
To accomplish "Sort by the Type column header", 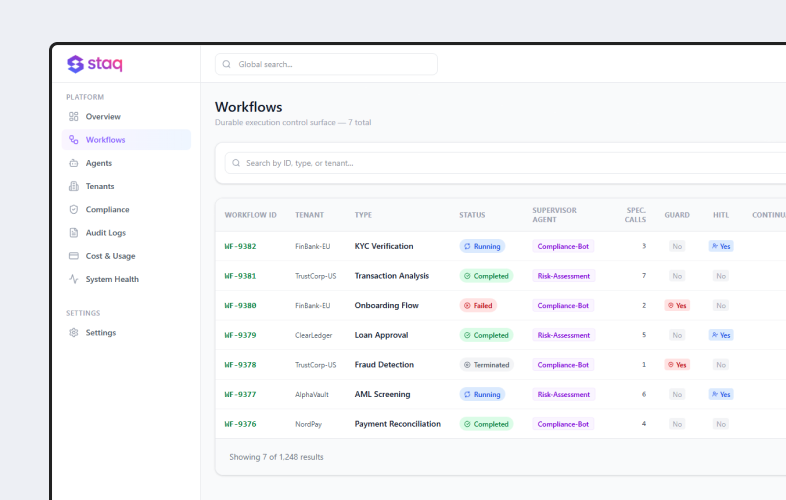I will pyautogui.click(x=363, y=215).
